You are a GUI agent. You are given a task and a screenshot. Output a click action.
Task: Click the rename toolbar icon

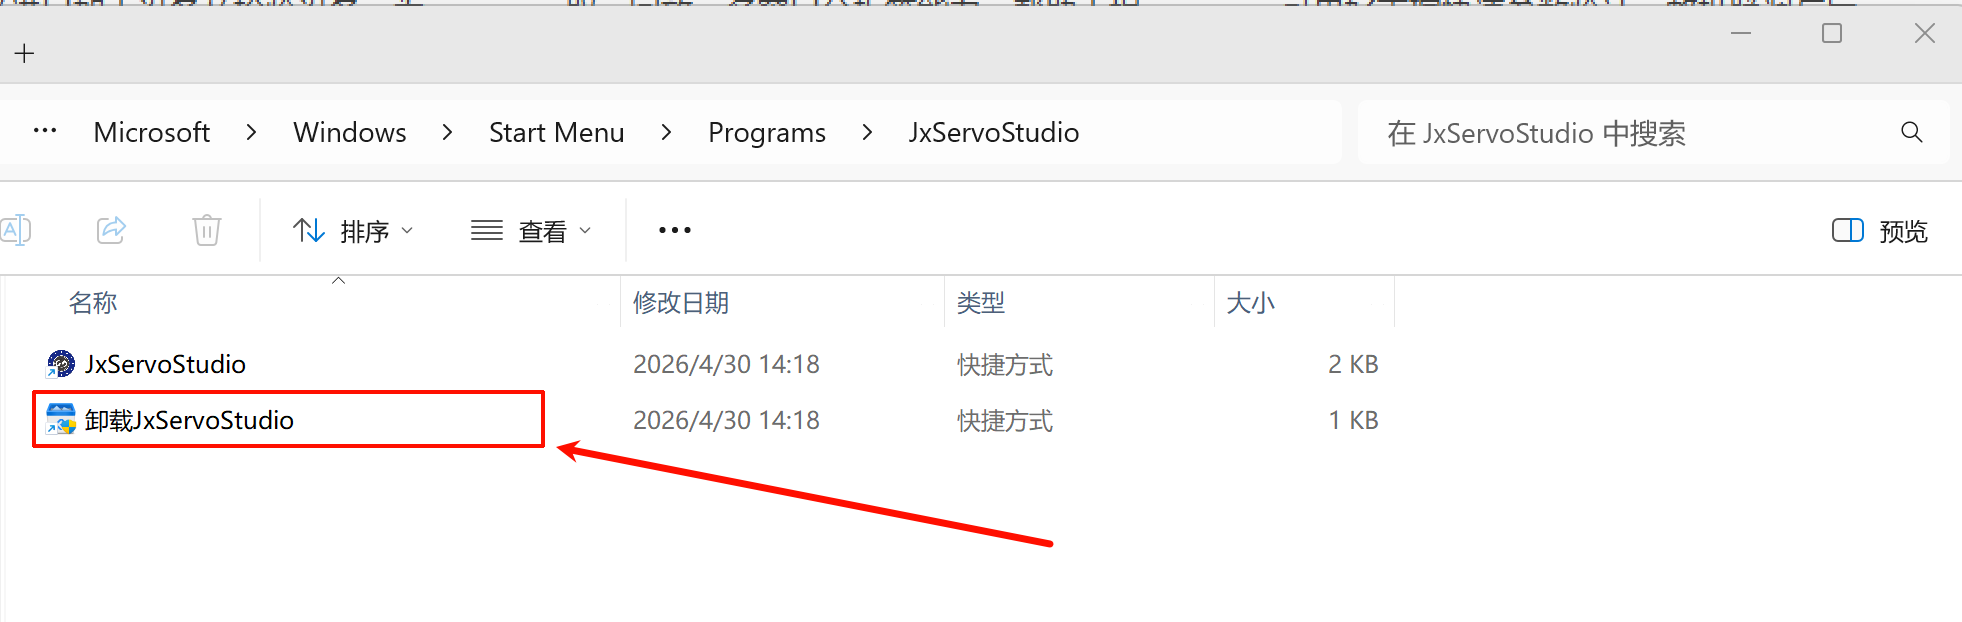(x=16, y=231)
